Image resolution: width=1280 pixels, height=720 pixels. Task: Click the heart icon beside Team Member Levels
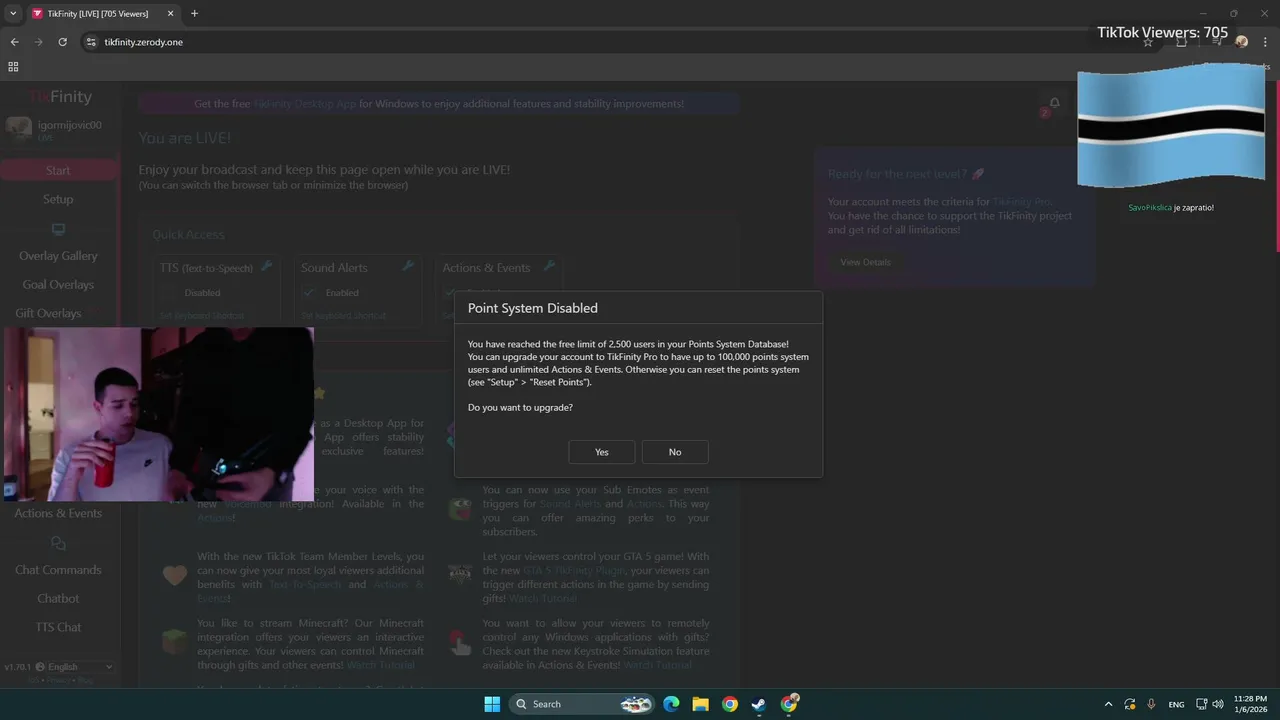pyautogui.click(x=175, y=575)
